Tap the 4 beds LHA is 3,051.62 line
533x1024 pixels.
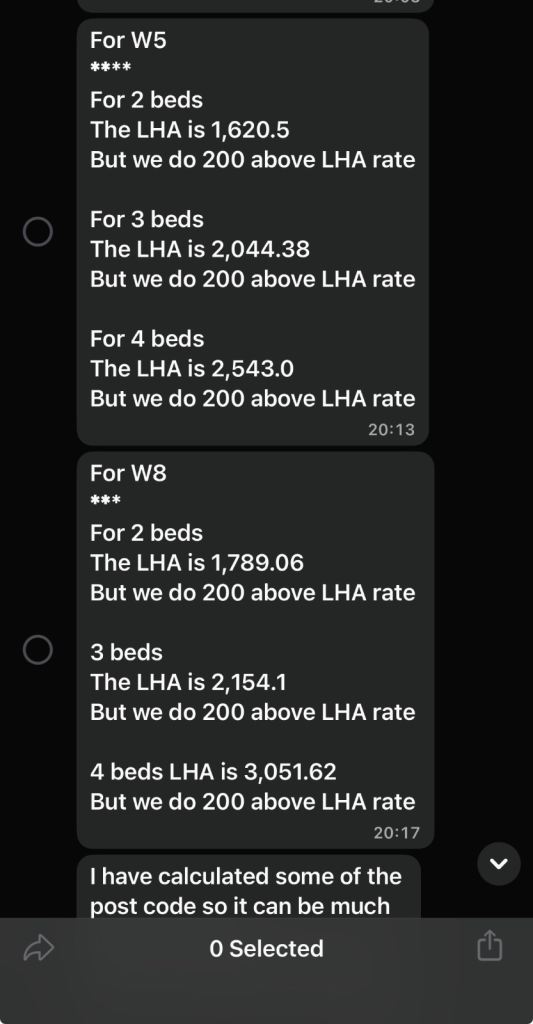pos(214,772)
